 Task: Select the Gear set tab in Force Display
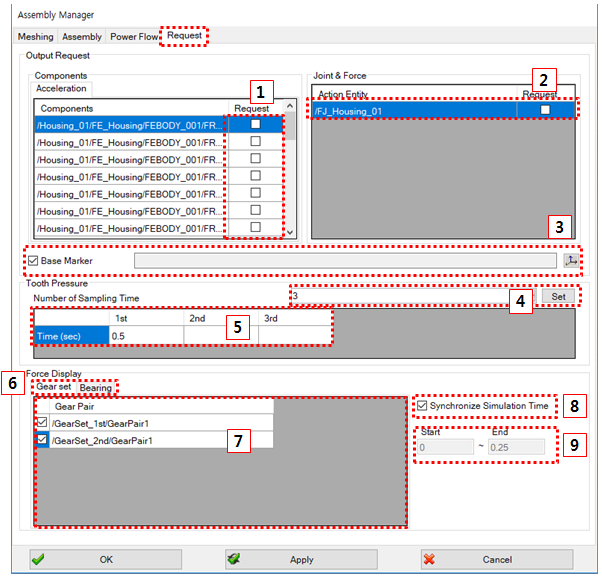(54, 387)
